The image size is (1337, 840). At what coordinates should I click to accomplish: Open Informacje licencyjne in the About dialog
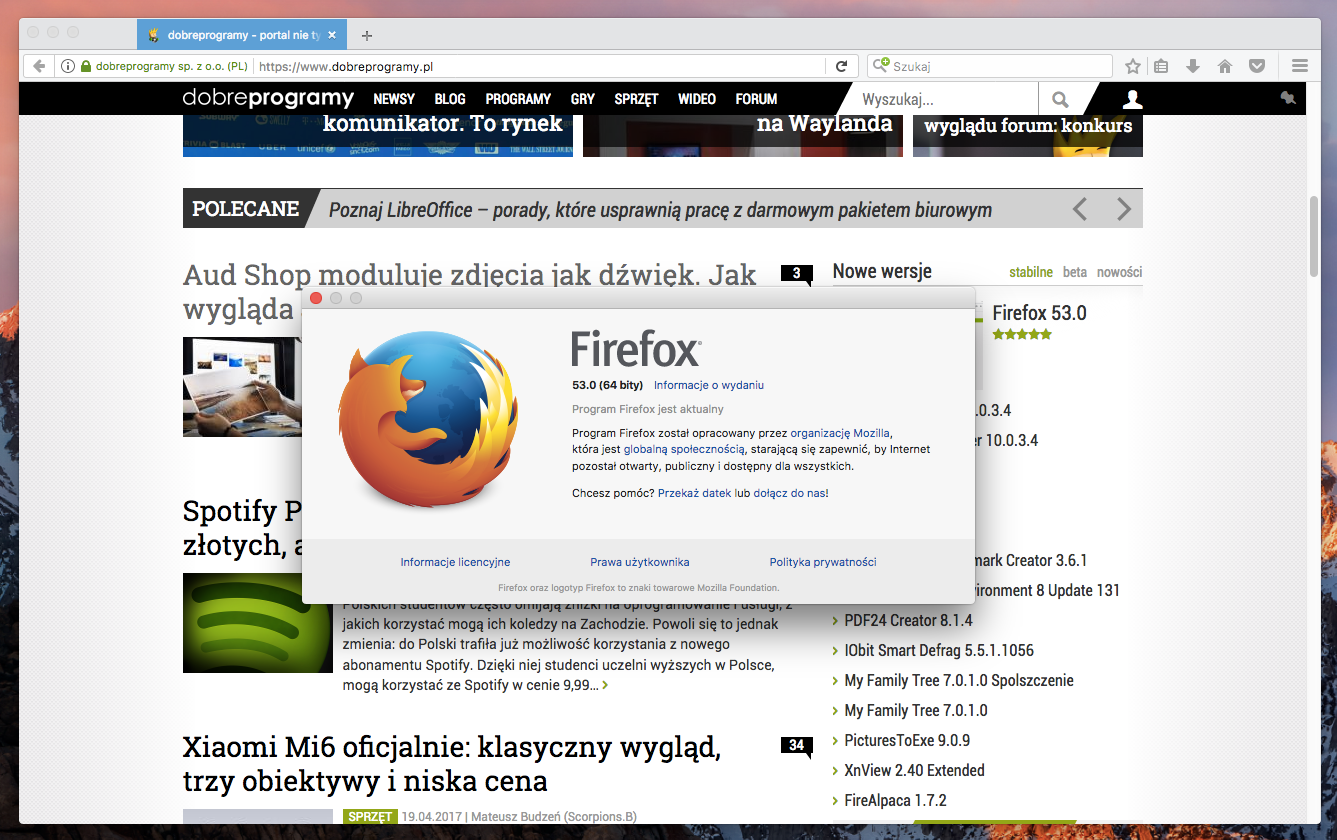click(455, 562)
